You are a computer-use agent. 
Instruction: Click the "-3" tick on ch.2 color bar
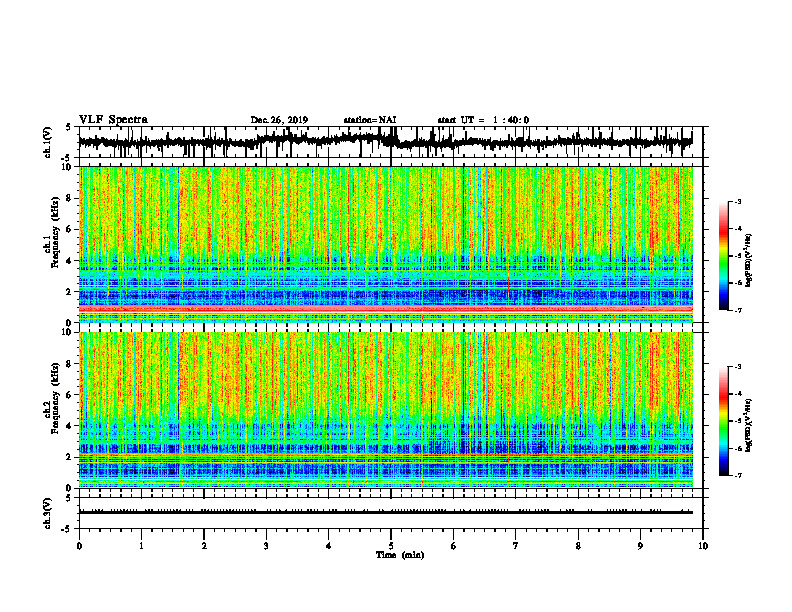click(738, 367)
